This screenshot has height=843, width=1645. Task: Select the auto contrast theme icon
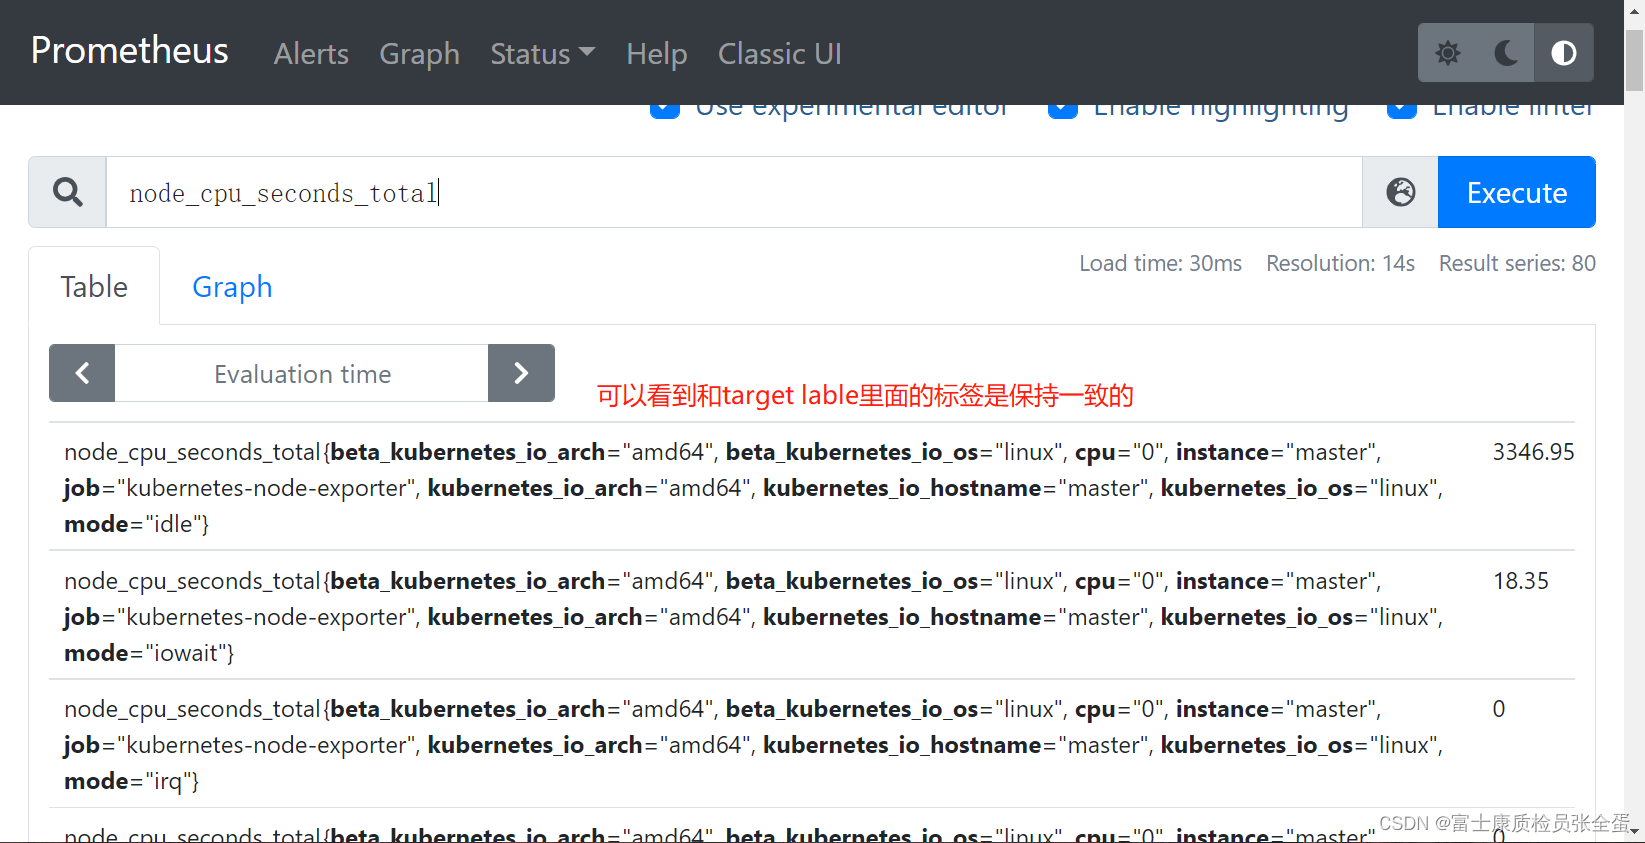tap(1564, 53)
